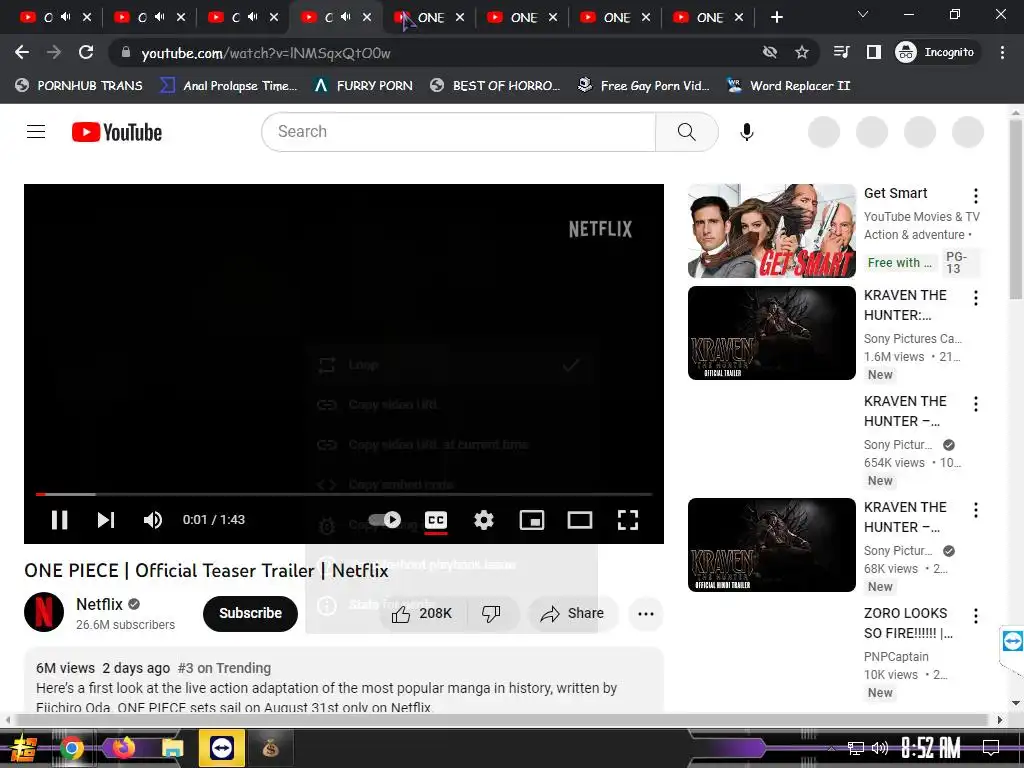
Task: Click the crossed-eye tracking protection icon
Action: (x=770, y=52)
